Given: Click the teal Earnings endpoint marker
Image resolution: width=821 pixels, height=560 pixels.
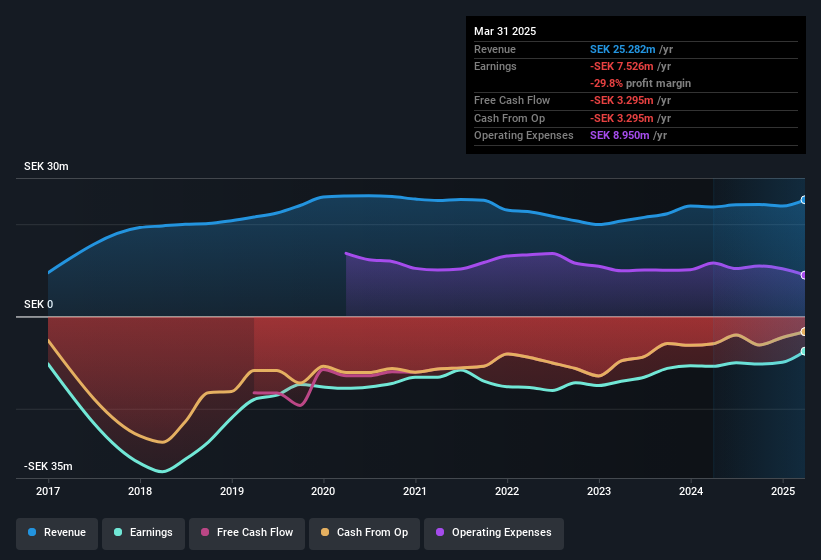Looking at the screenshot, I should pos(804,351).
